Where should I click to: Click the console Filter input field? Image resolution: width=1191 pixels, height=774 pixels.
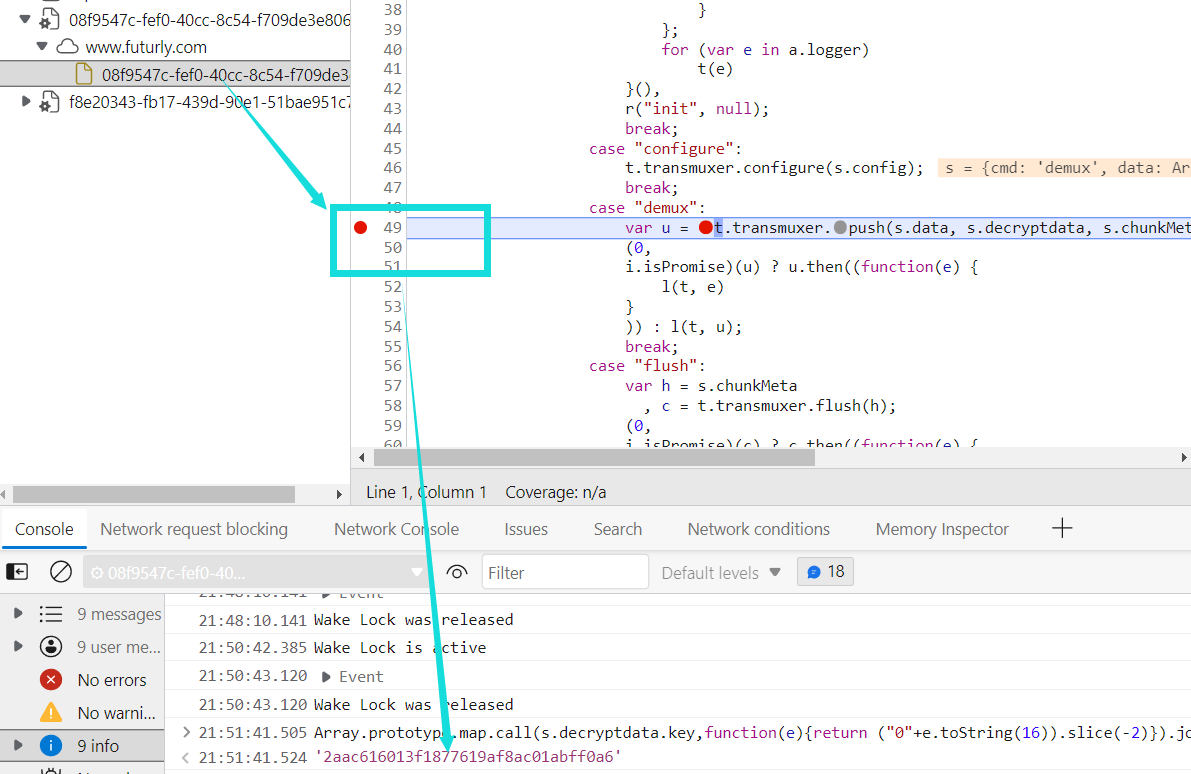[x=565, y=572]
